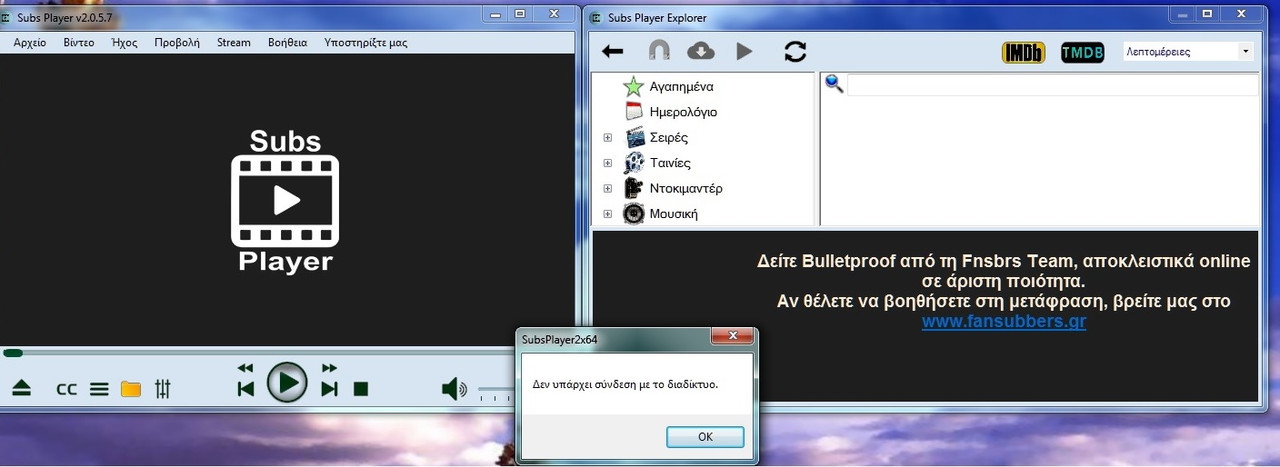The height and width of the screenshot is (467, 1280).
Task: Click the fast-forward double-arrow icon
Action: coord(329,368)
